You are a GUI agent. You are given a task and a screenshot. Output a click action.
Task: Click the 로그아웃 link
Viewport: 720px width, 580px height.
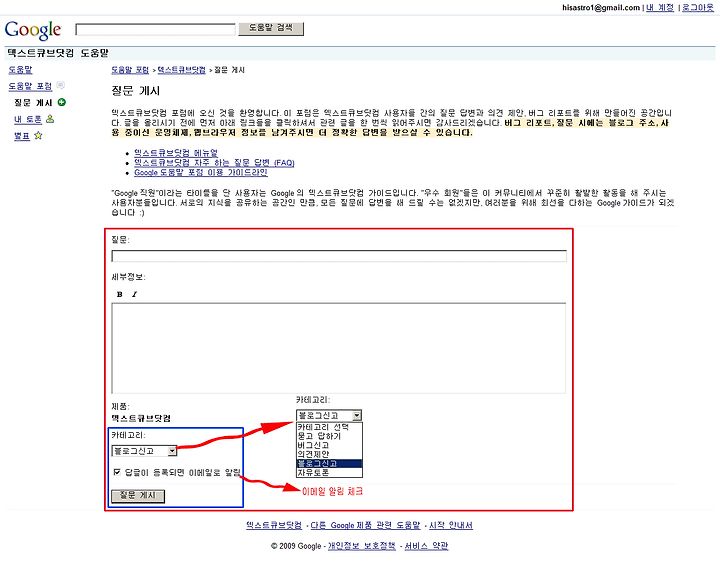[698, 7]
